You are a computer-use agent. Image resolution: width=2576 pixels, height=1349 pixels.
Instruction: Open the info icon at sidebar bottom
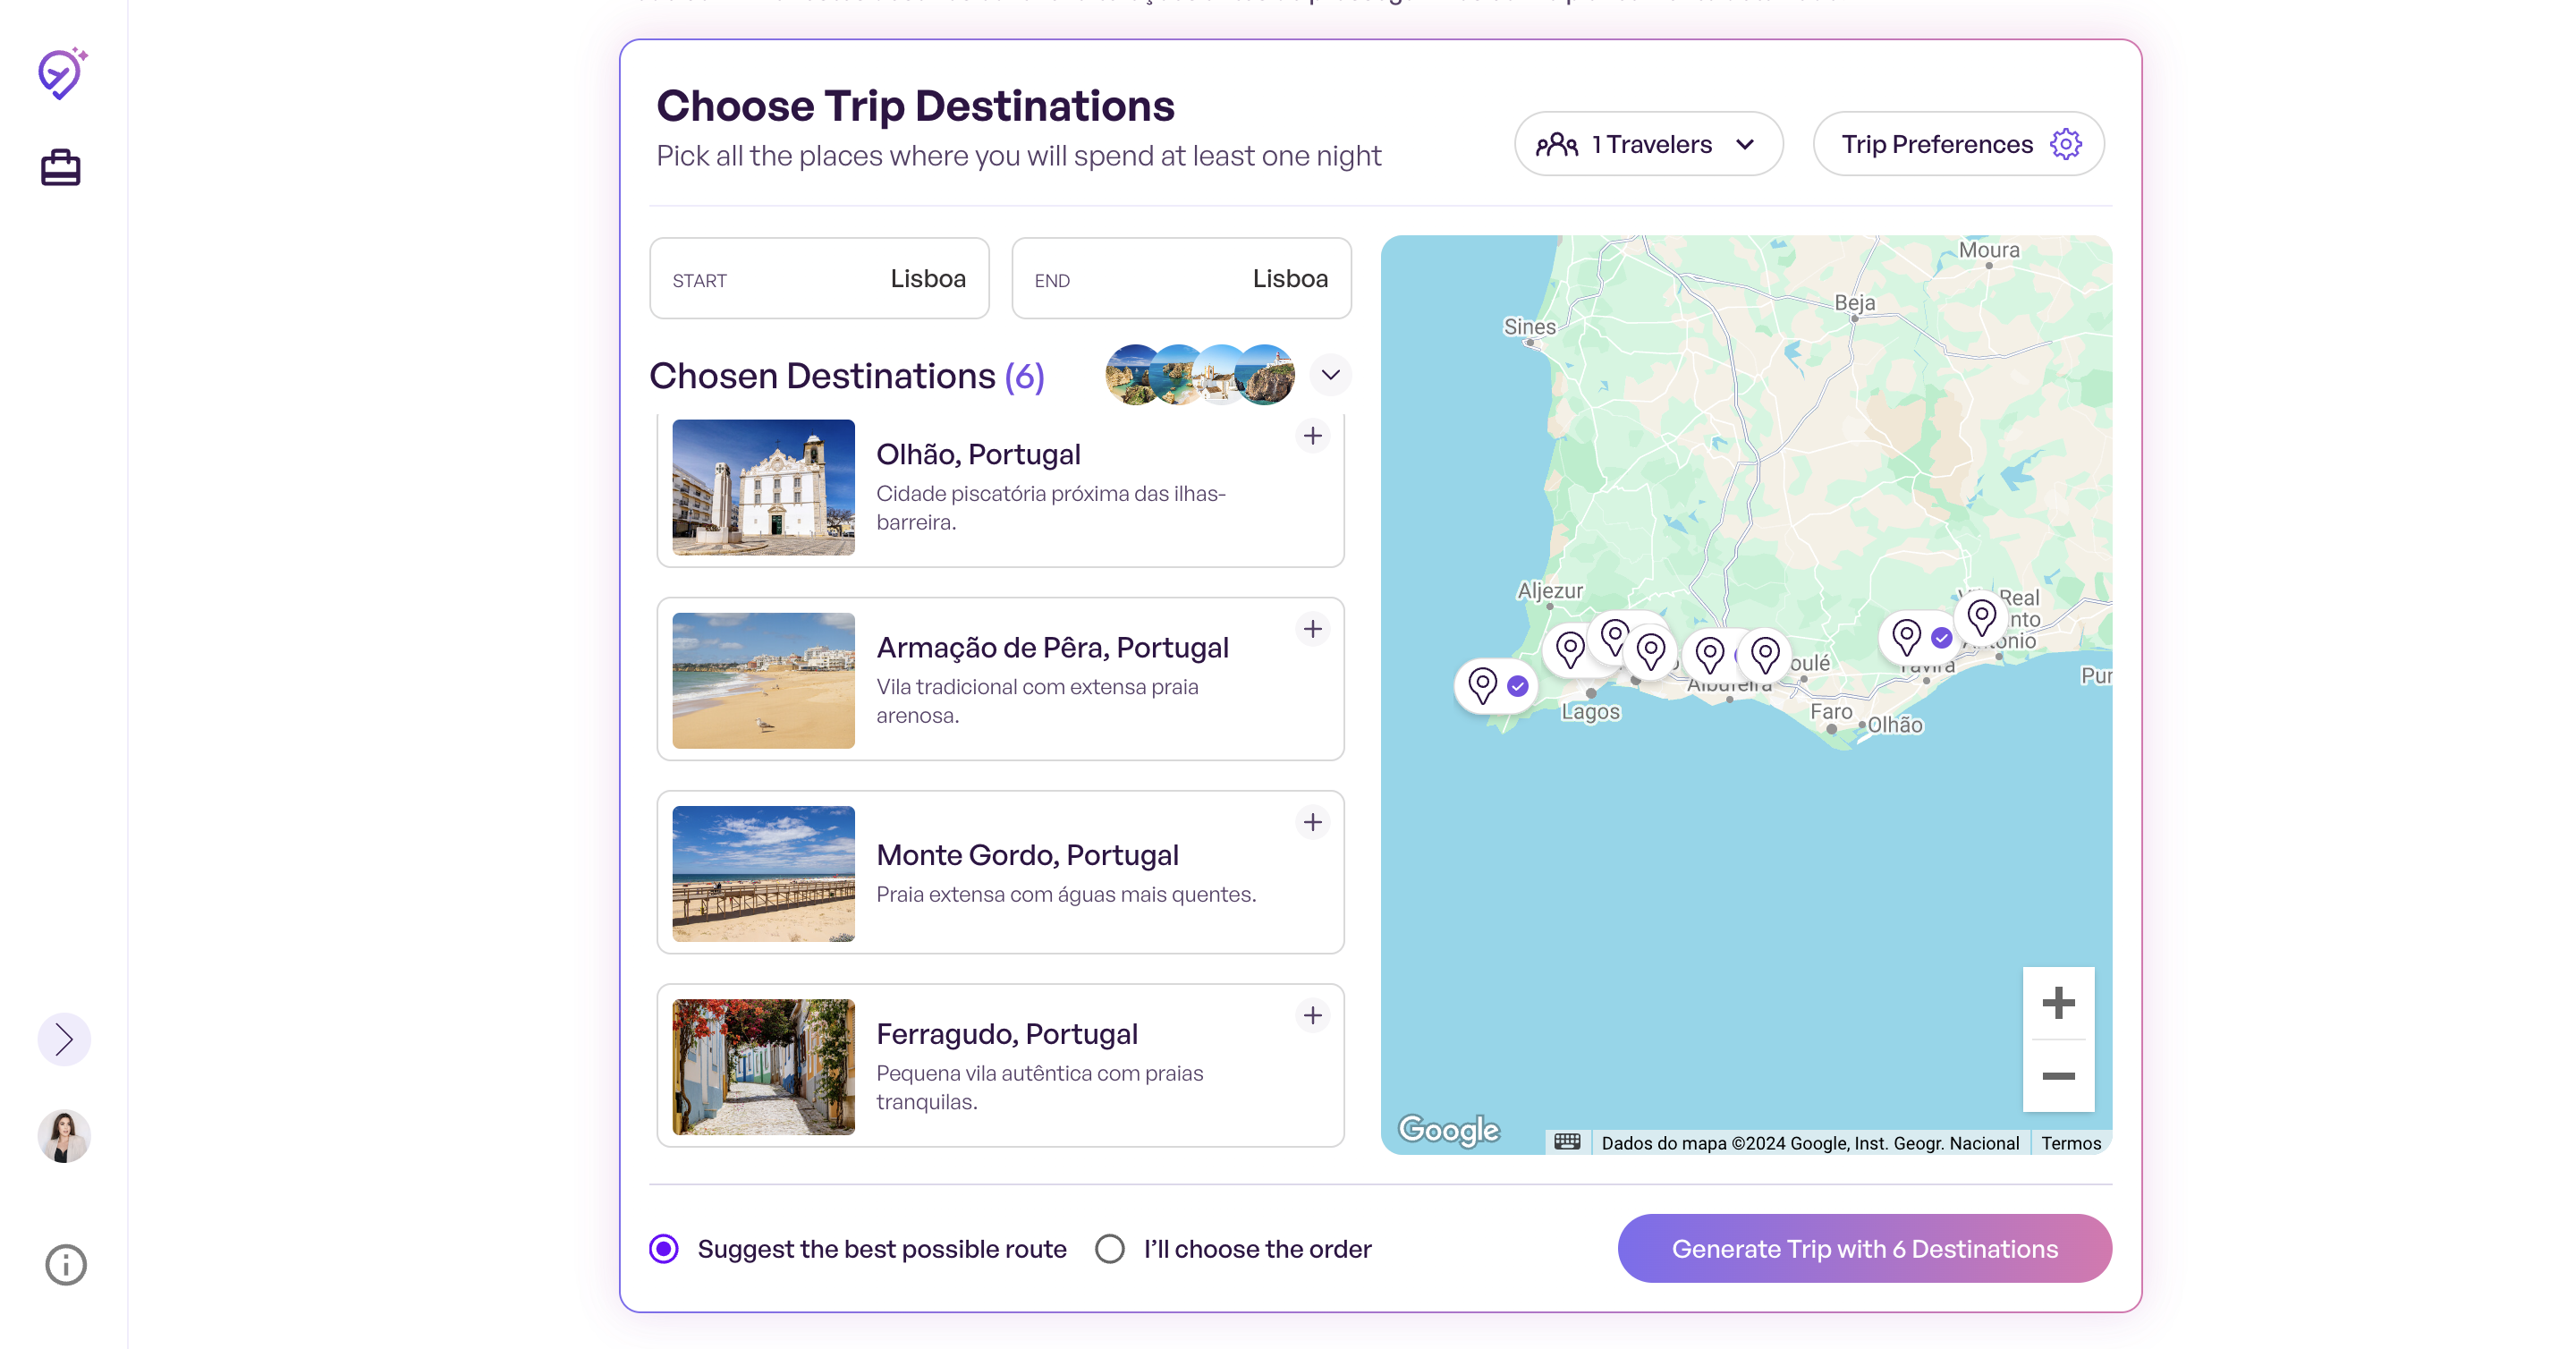pos(66,1264)
